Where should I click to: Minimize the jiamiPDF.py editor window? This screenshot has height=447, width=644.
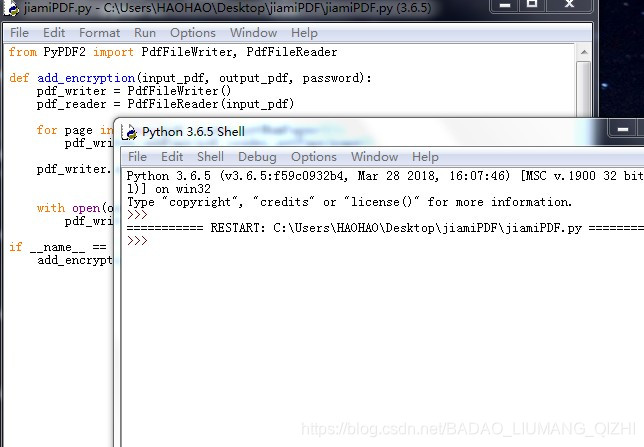pyautogui.click(x=505, y=5)
